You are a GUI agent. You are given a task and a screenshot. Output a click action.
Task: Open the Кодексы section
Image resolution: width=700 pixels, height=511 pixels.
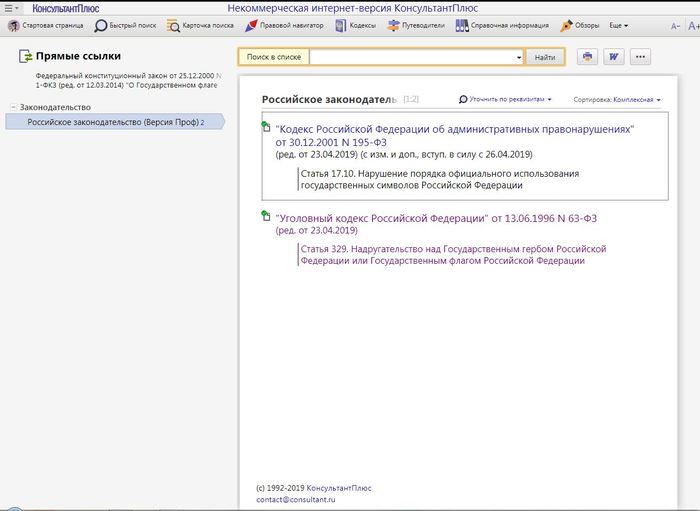(x=355, y=25)
